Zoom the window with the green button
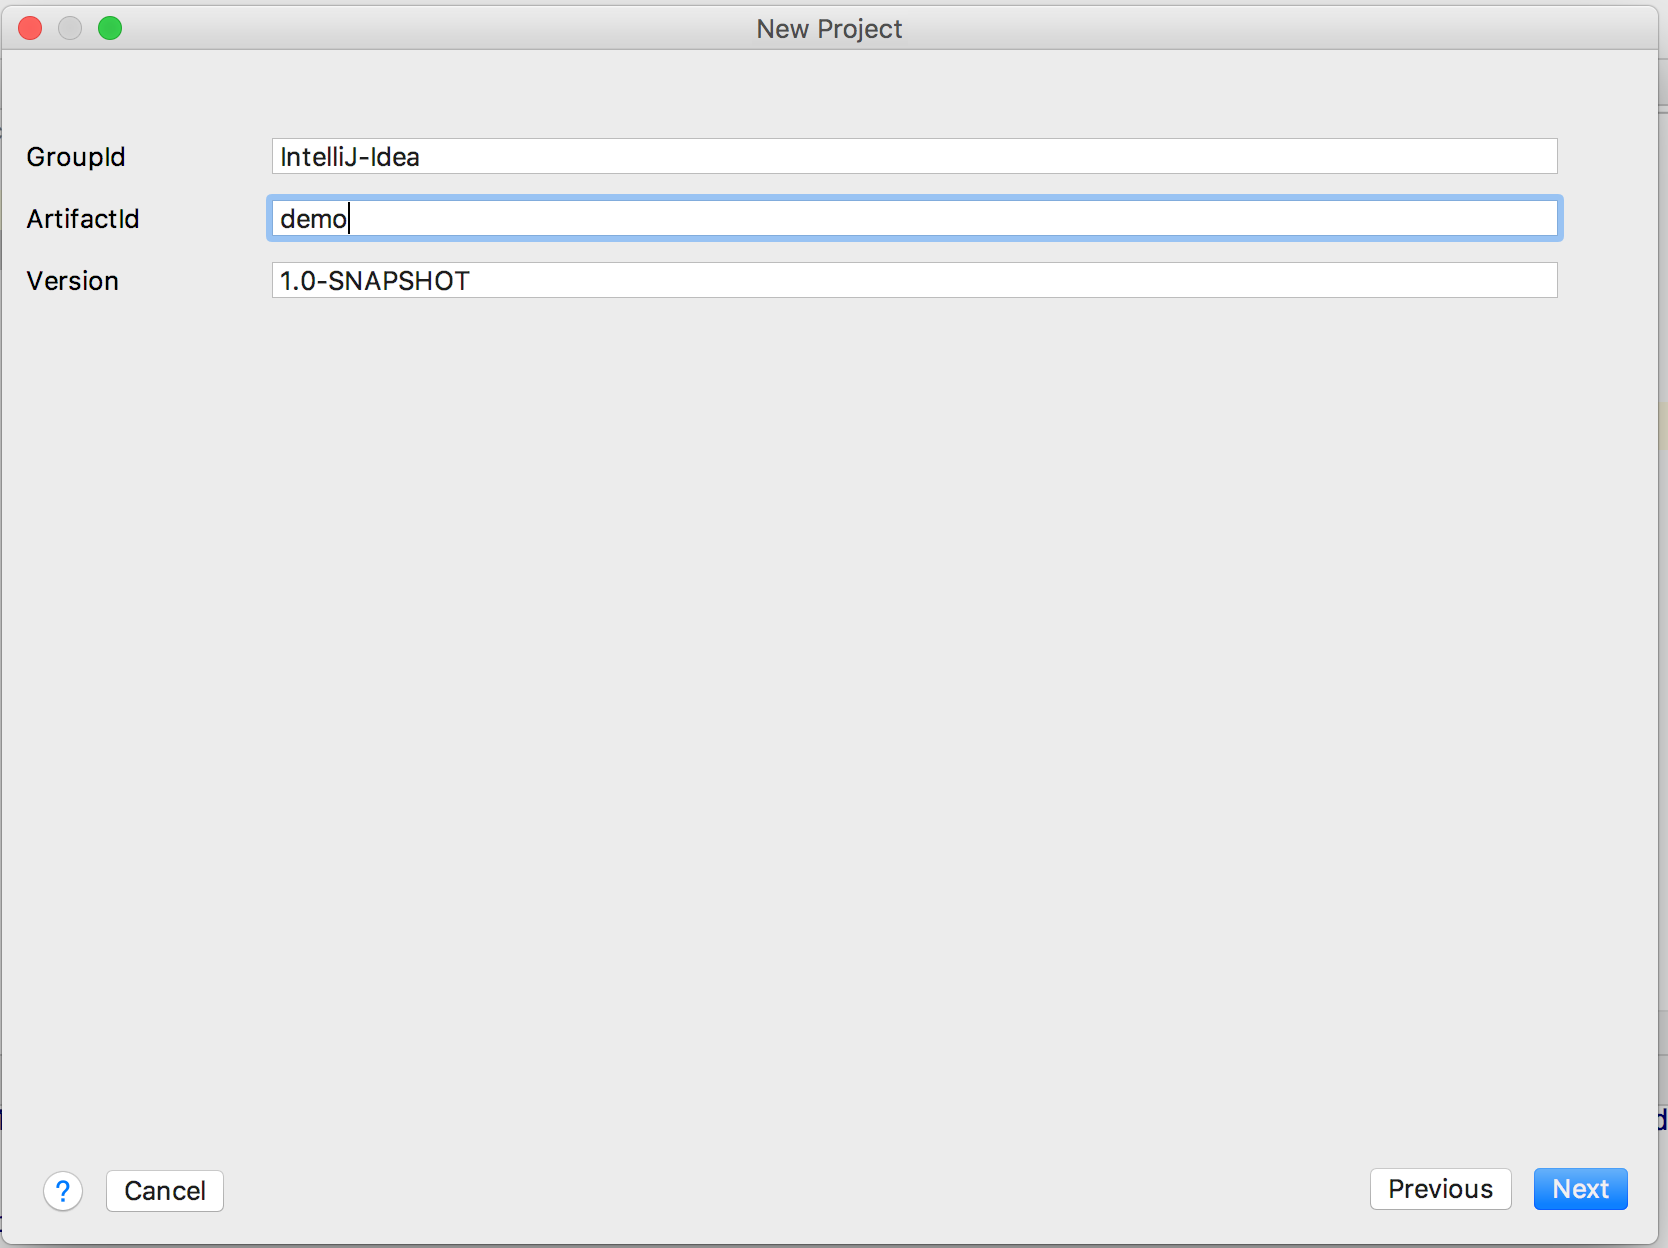 coord(110,28)
